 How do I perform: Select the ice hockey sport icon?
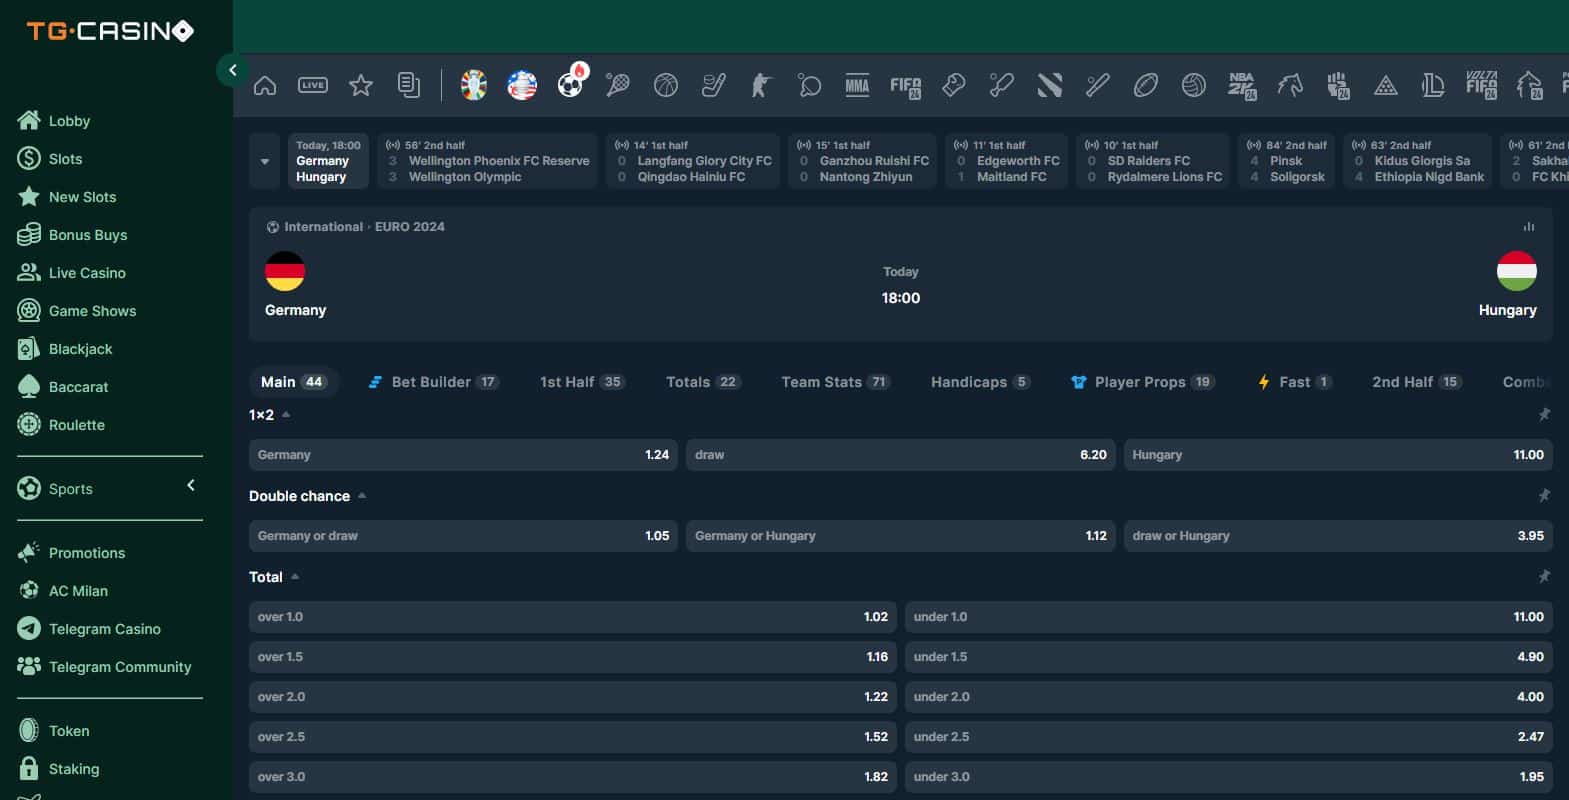[x=714, y=85]
